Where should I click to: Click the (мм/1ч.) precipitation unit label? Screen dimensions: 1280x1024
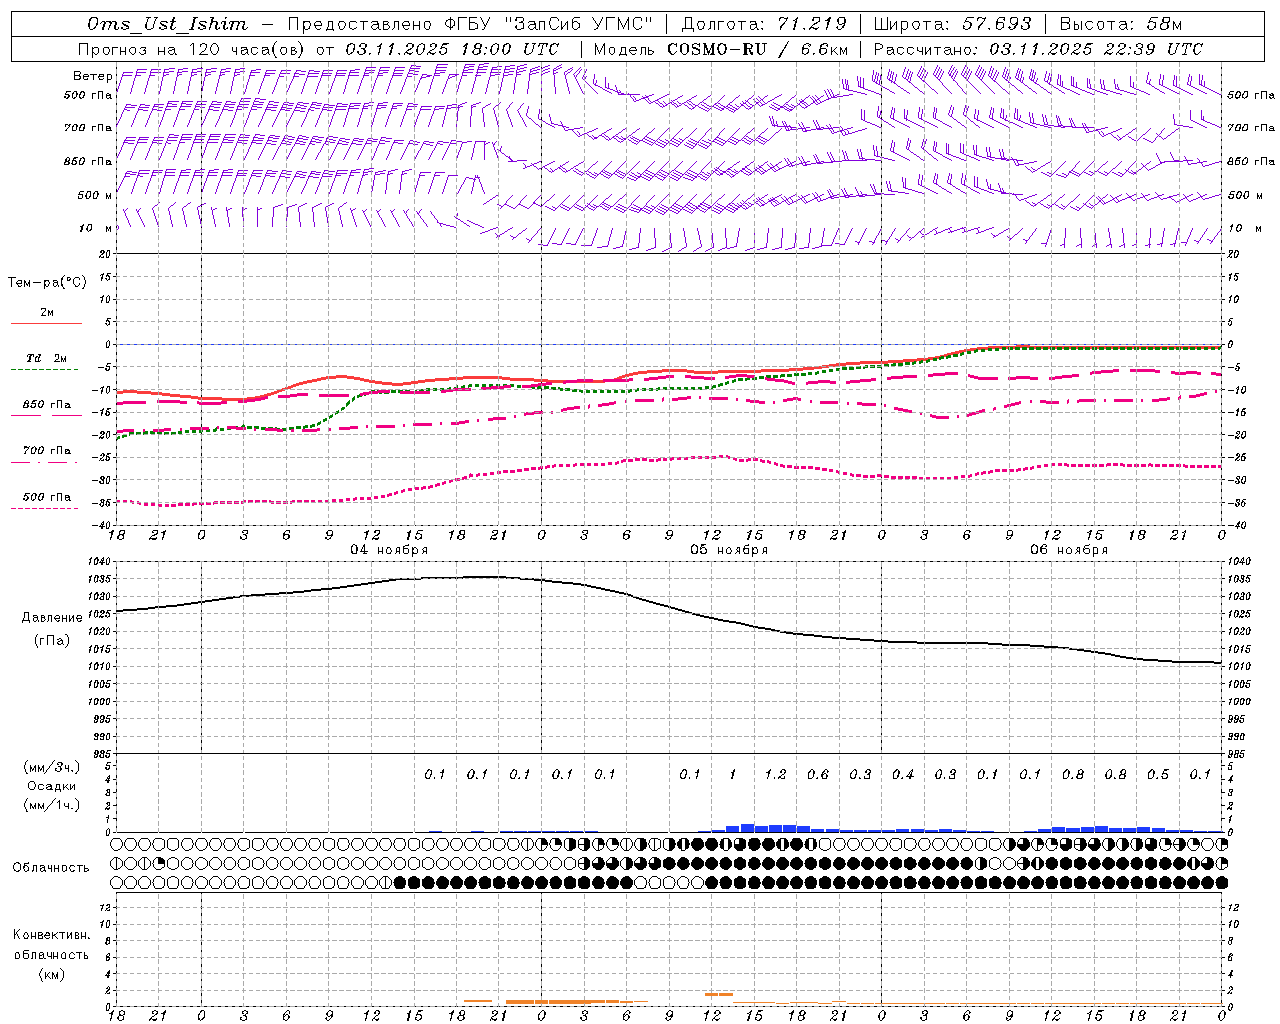(52, 805)
